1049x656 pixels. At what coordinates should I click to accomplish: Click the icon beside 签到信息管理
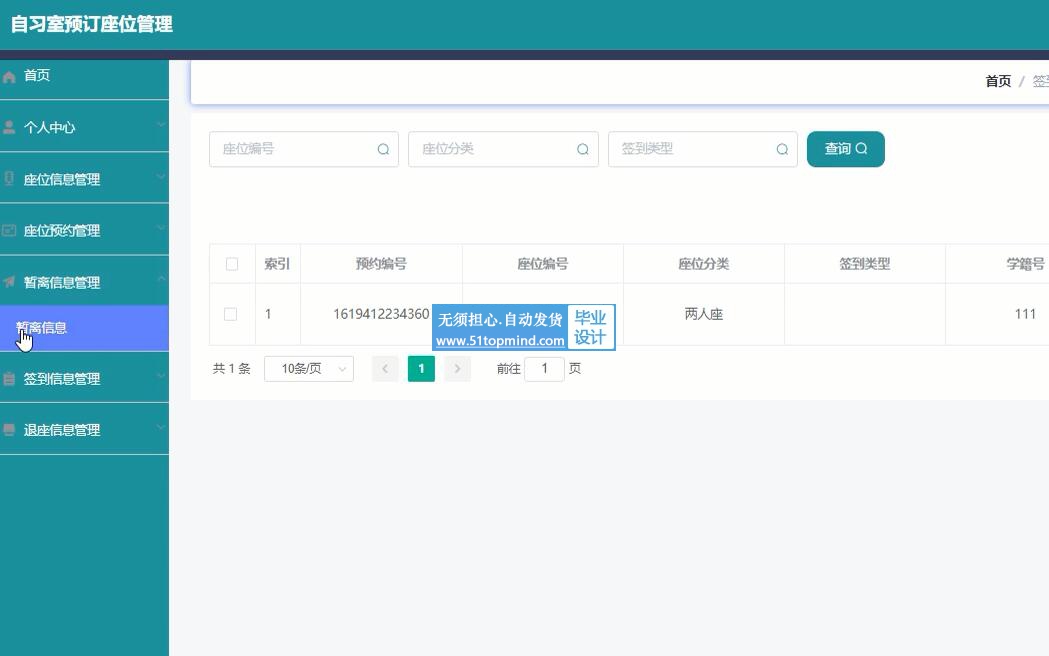click(x=9, y=379)
